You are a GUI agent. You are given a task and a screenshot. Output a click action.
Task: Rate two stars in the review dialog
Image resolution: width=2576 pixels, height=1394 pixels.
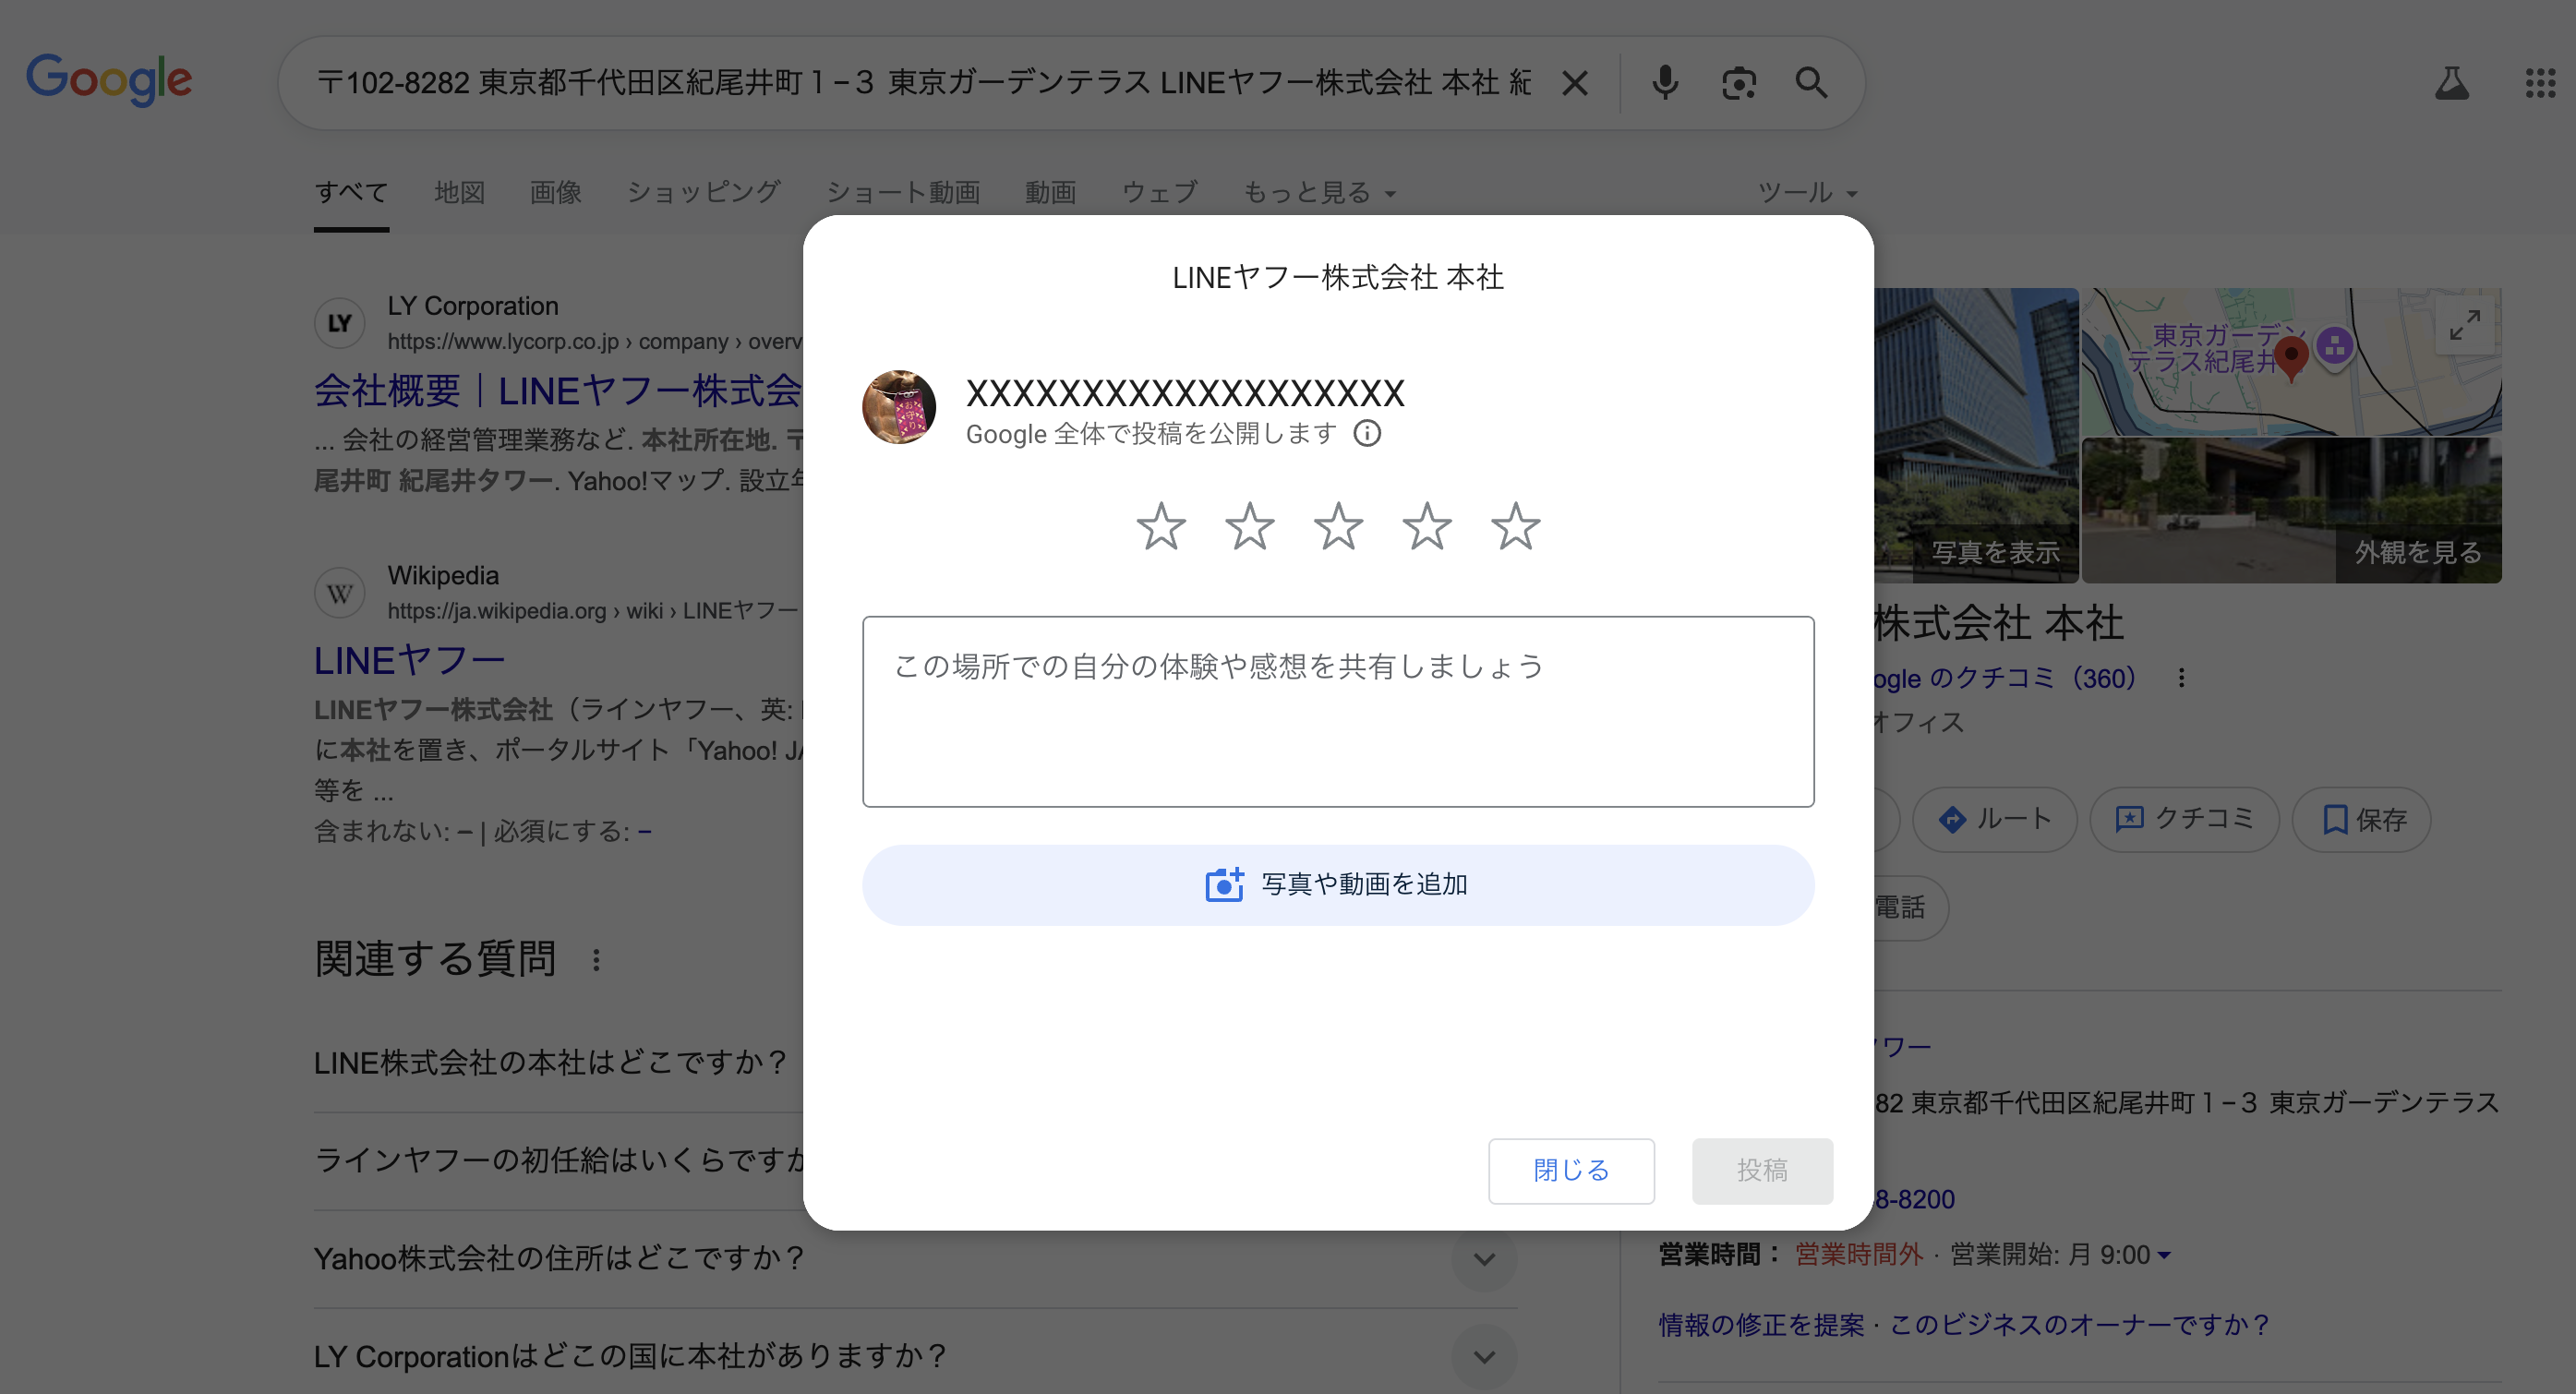point(1250,526)
